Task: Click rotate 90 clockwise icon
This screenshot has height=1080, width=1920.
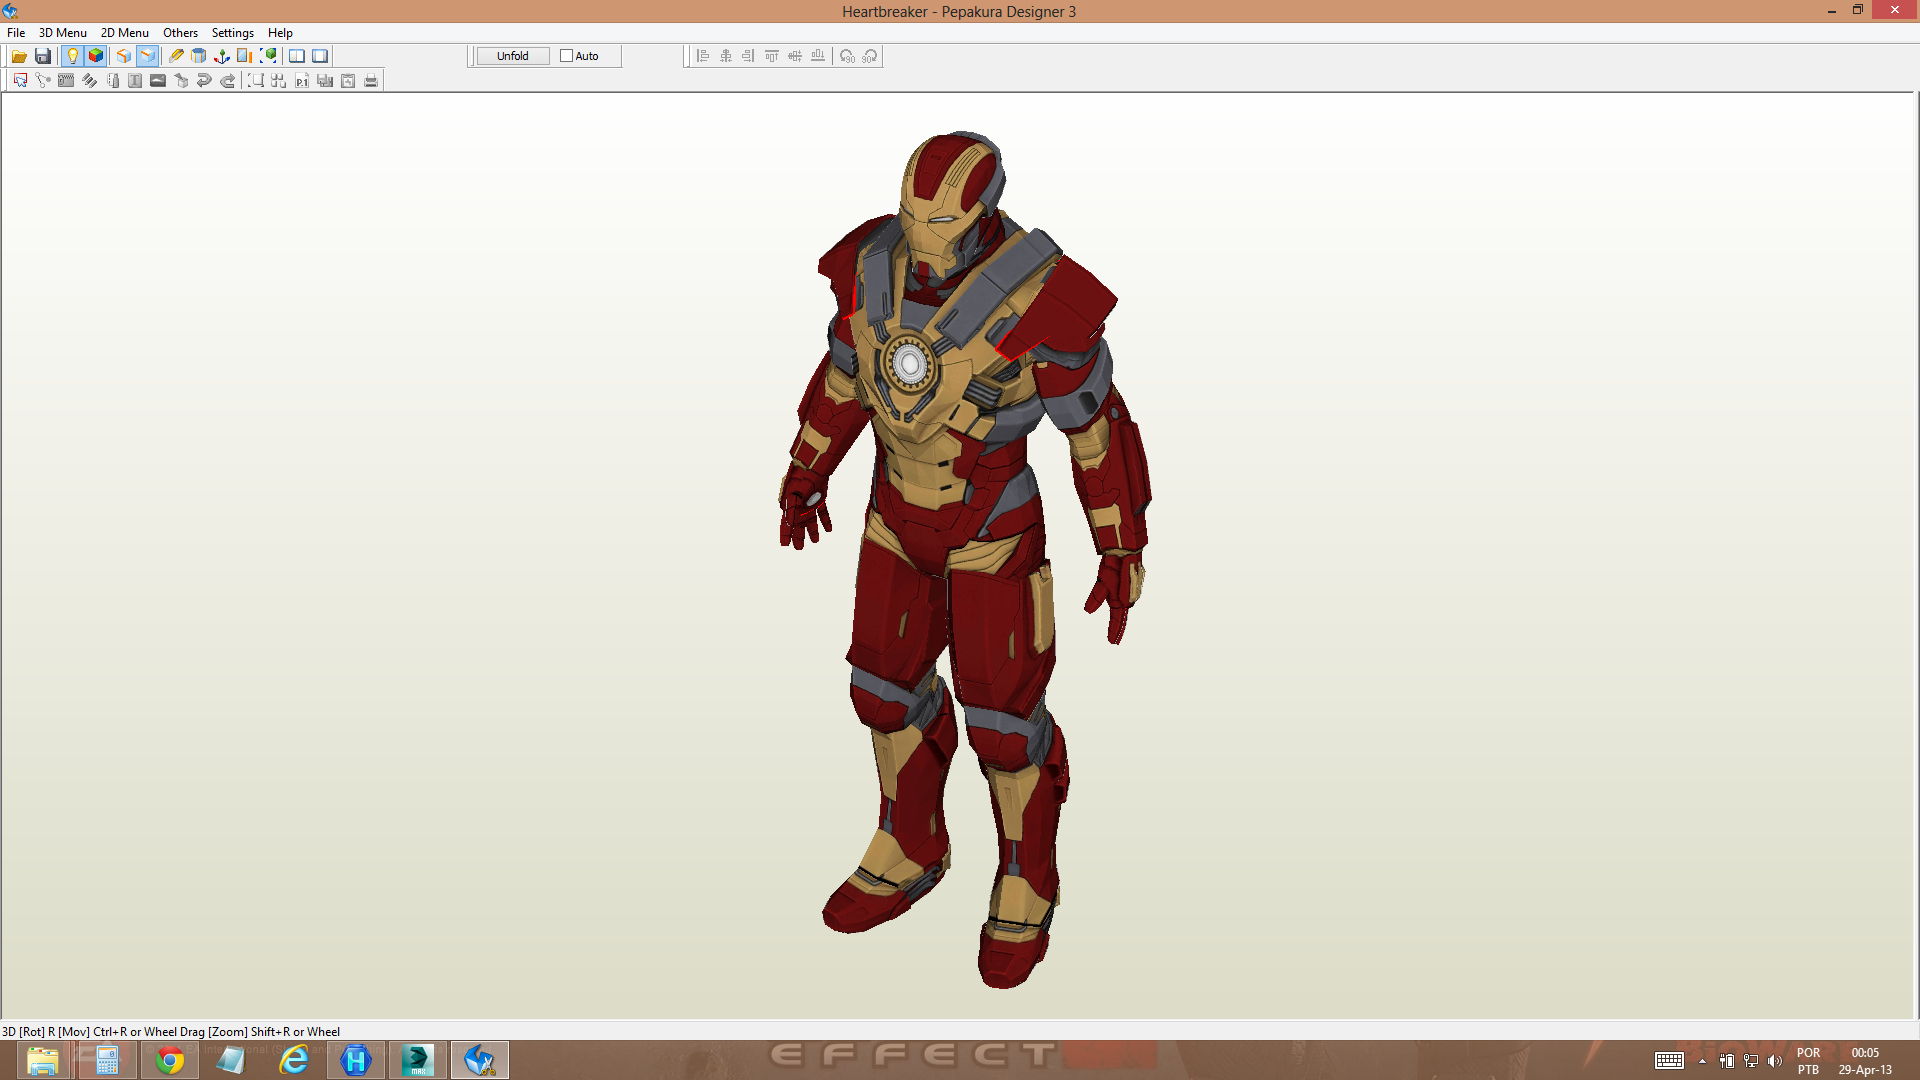Action: pos(870,56)
